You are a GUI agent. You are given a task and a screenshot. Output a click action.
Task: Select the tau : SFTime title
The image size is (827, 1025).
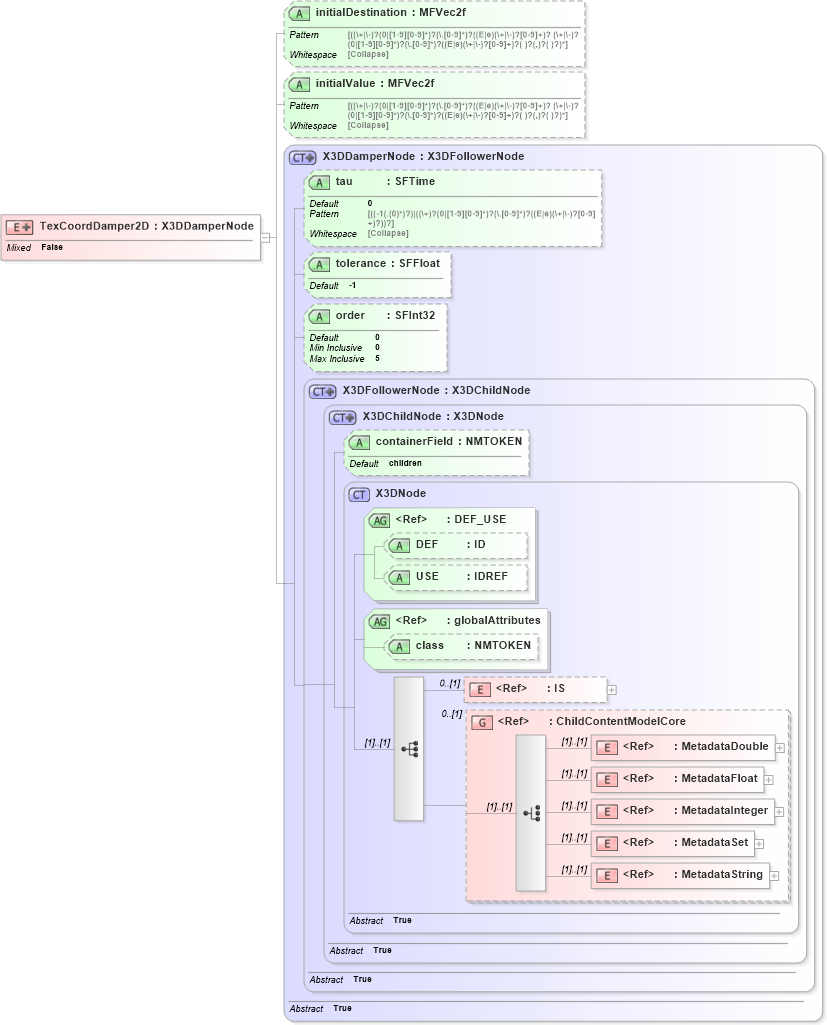tap(385, 182)
